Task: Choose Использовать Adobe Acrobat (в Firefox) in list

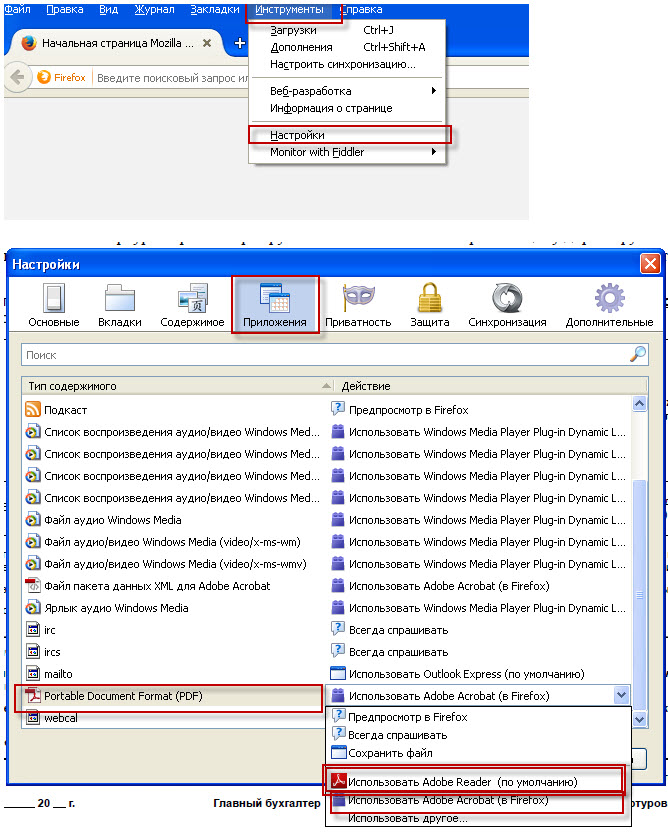Action: (x=477, y=800)
